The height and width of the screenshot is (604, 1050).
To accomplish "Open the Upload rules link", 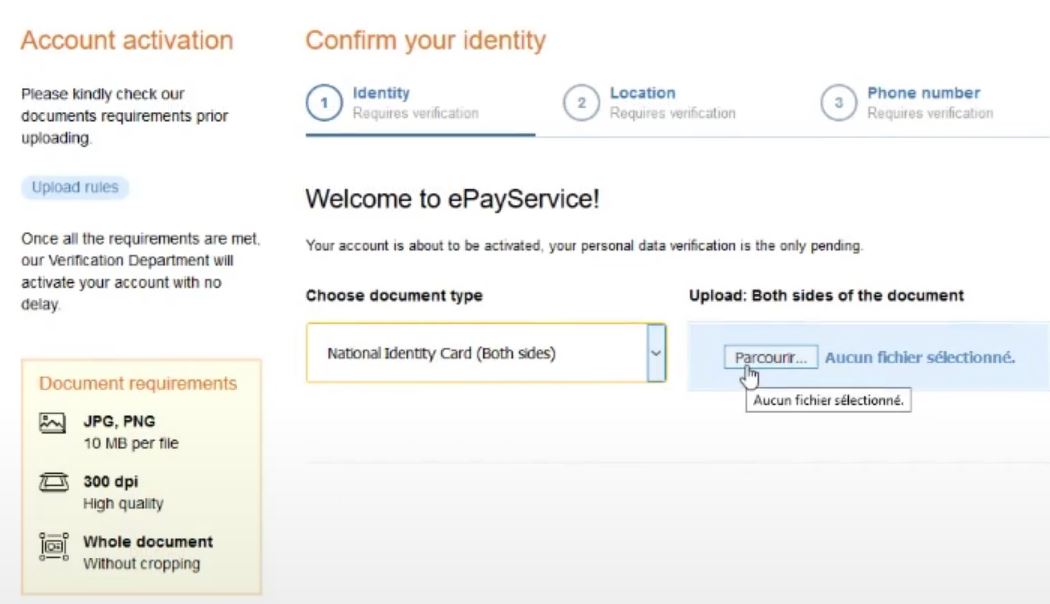I will coord(75,187).
